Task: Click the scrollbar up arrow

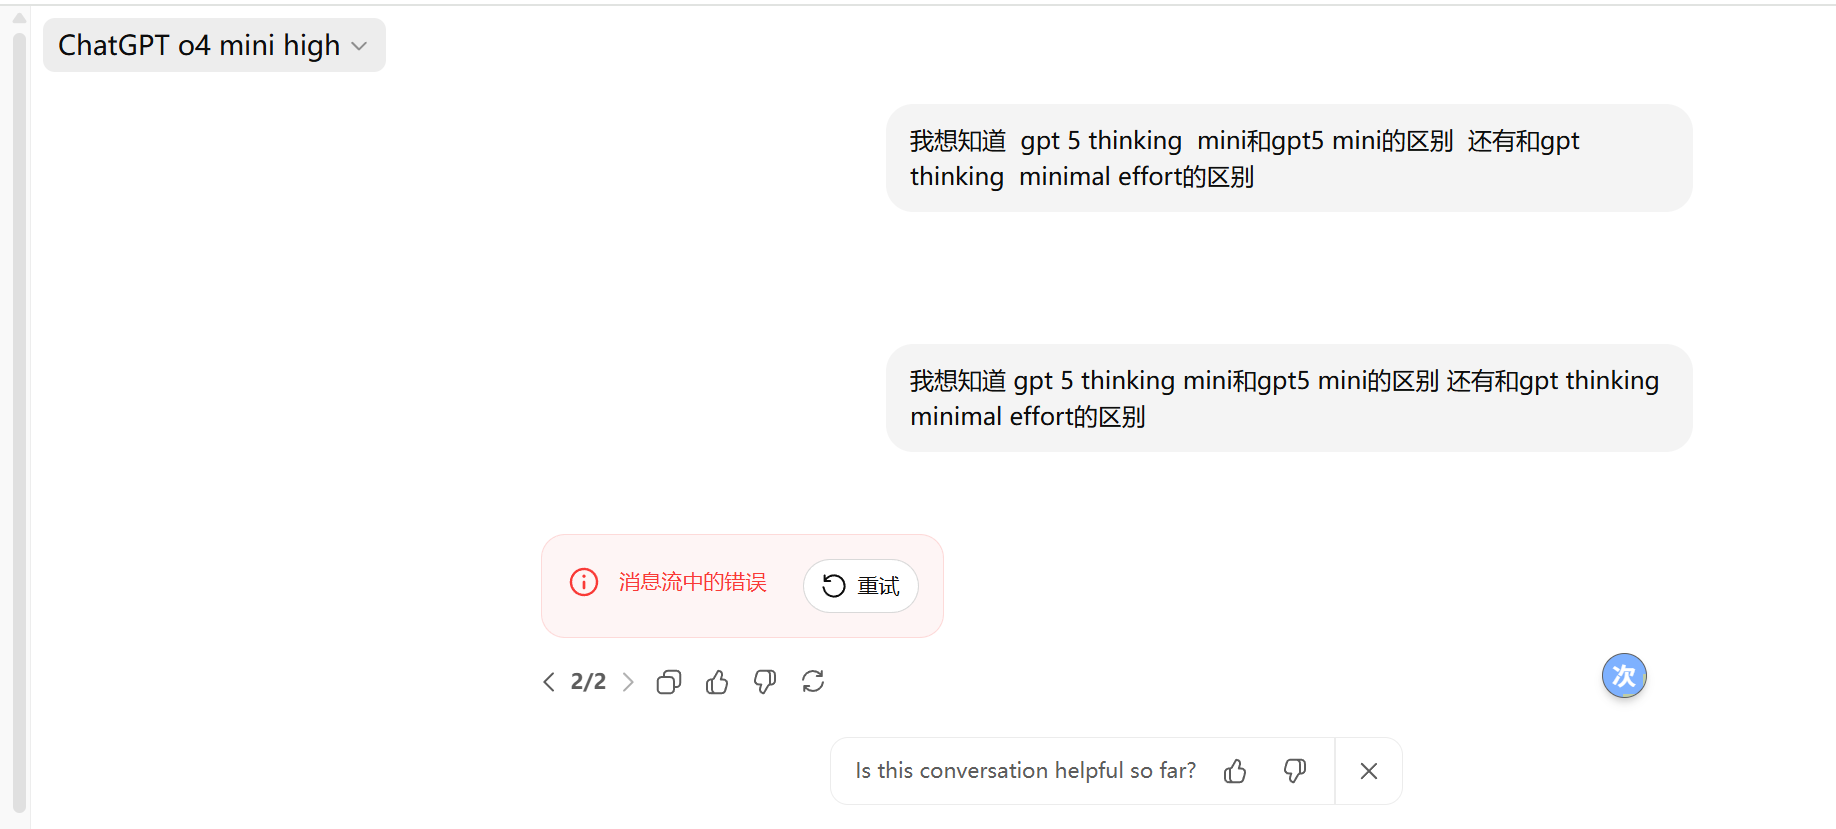Action: 19,17
